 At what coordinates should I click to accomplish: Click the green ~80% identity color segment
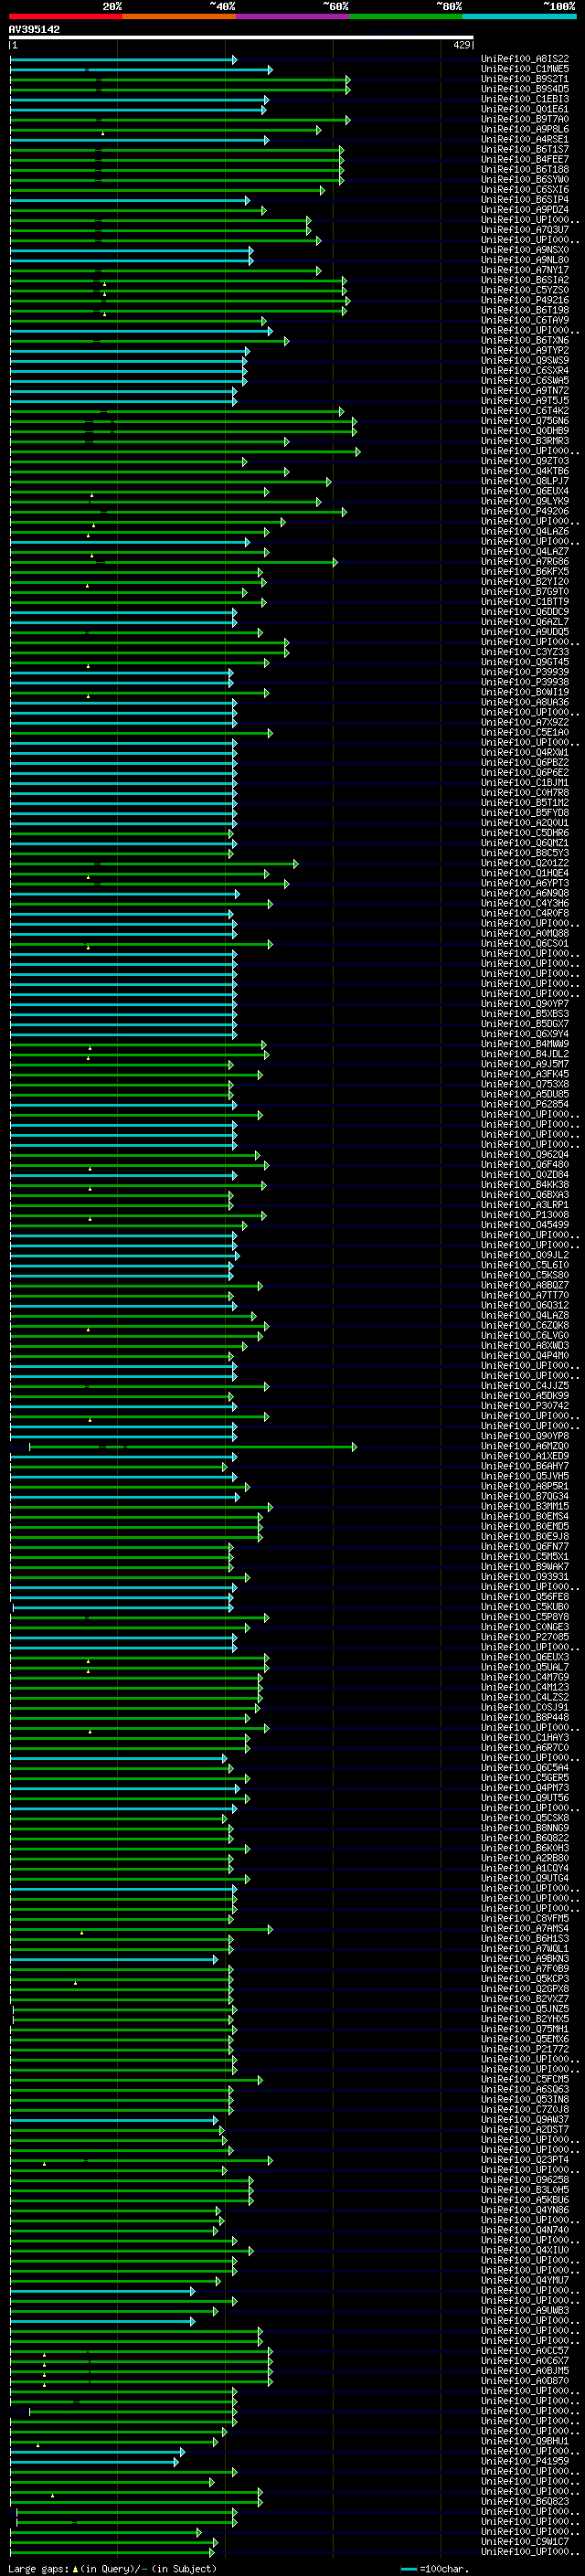pos(406,16)
